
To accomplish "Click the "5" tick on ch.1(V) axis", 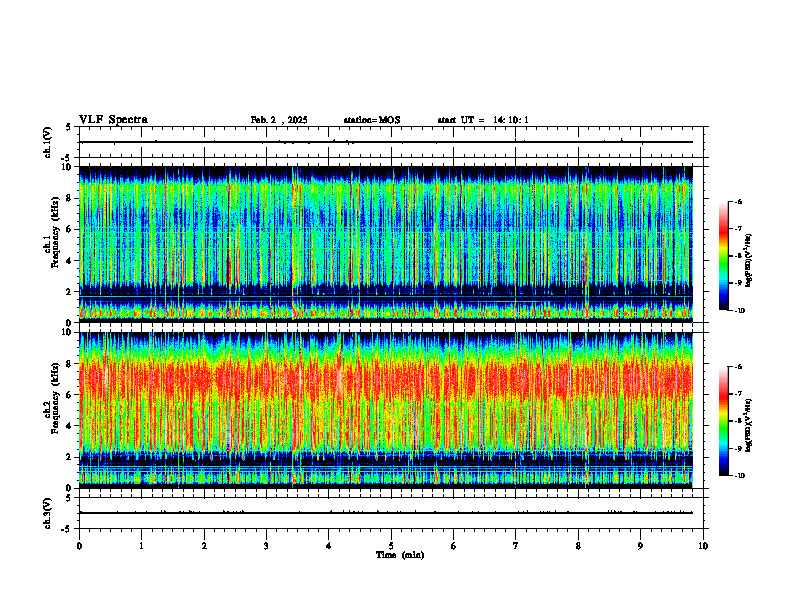I will [68, 127].
